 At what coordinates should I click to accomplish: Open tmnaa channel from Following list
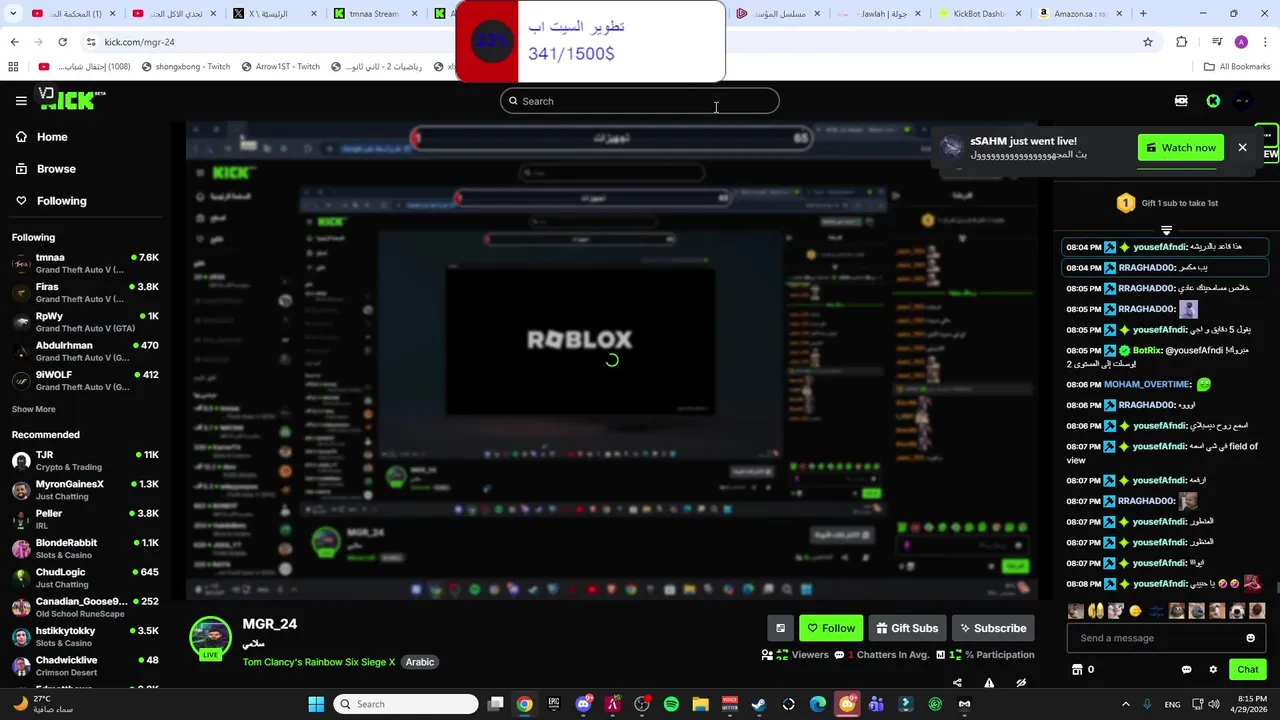click(x=85, y=263)
